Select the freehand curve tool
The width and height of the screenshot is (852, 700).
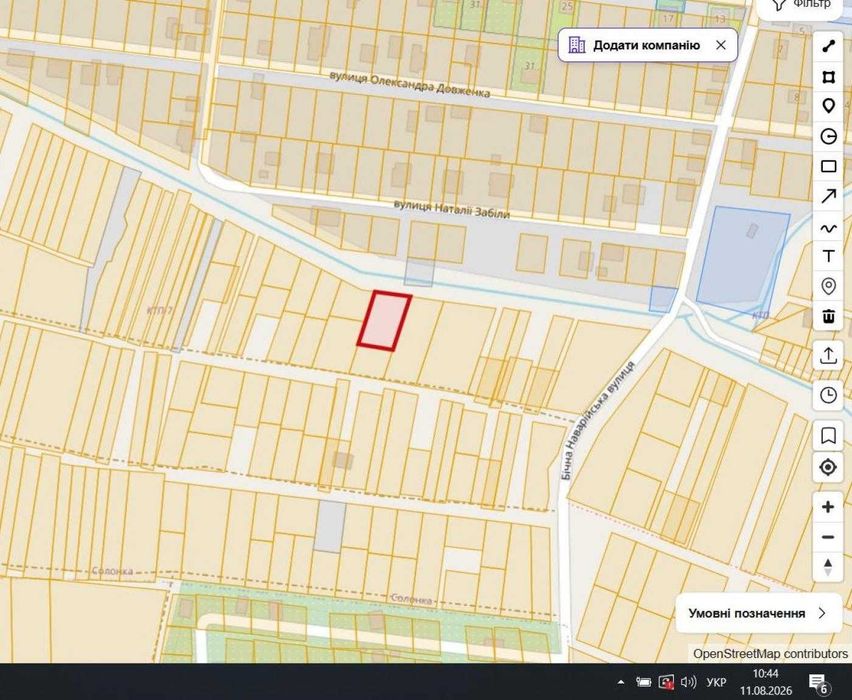coord(828,228)
